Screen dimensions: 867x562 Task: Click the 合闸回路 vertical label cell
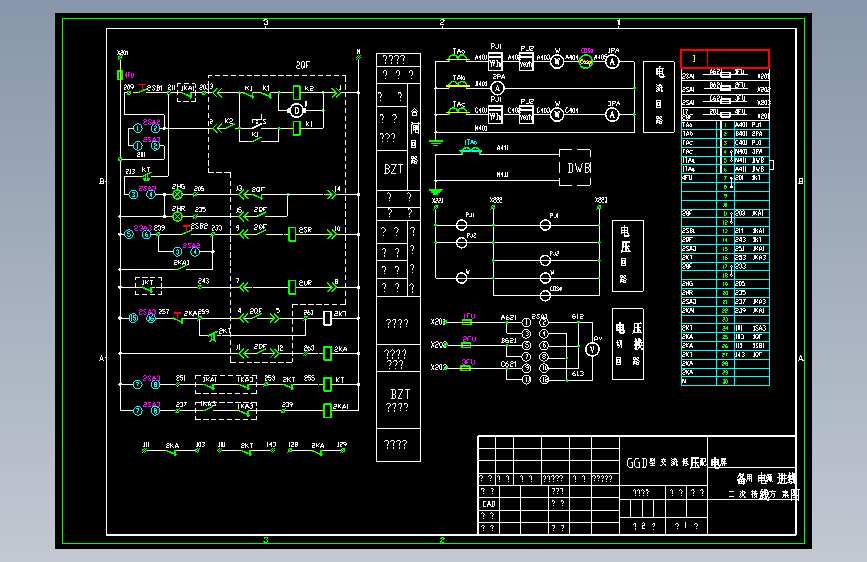tap(414, 137)
